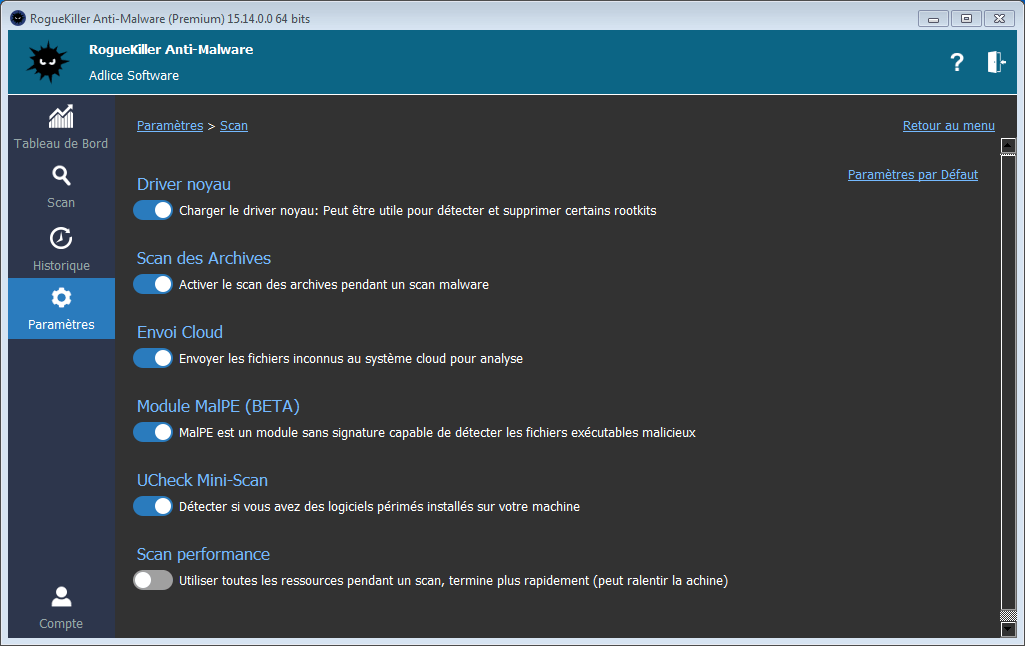Viewport: 1025px width, 646px height.
Task: Turn off the Scan des Archives switch
Action: 153,284
